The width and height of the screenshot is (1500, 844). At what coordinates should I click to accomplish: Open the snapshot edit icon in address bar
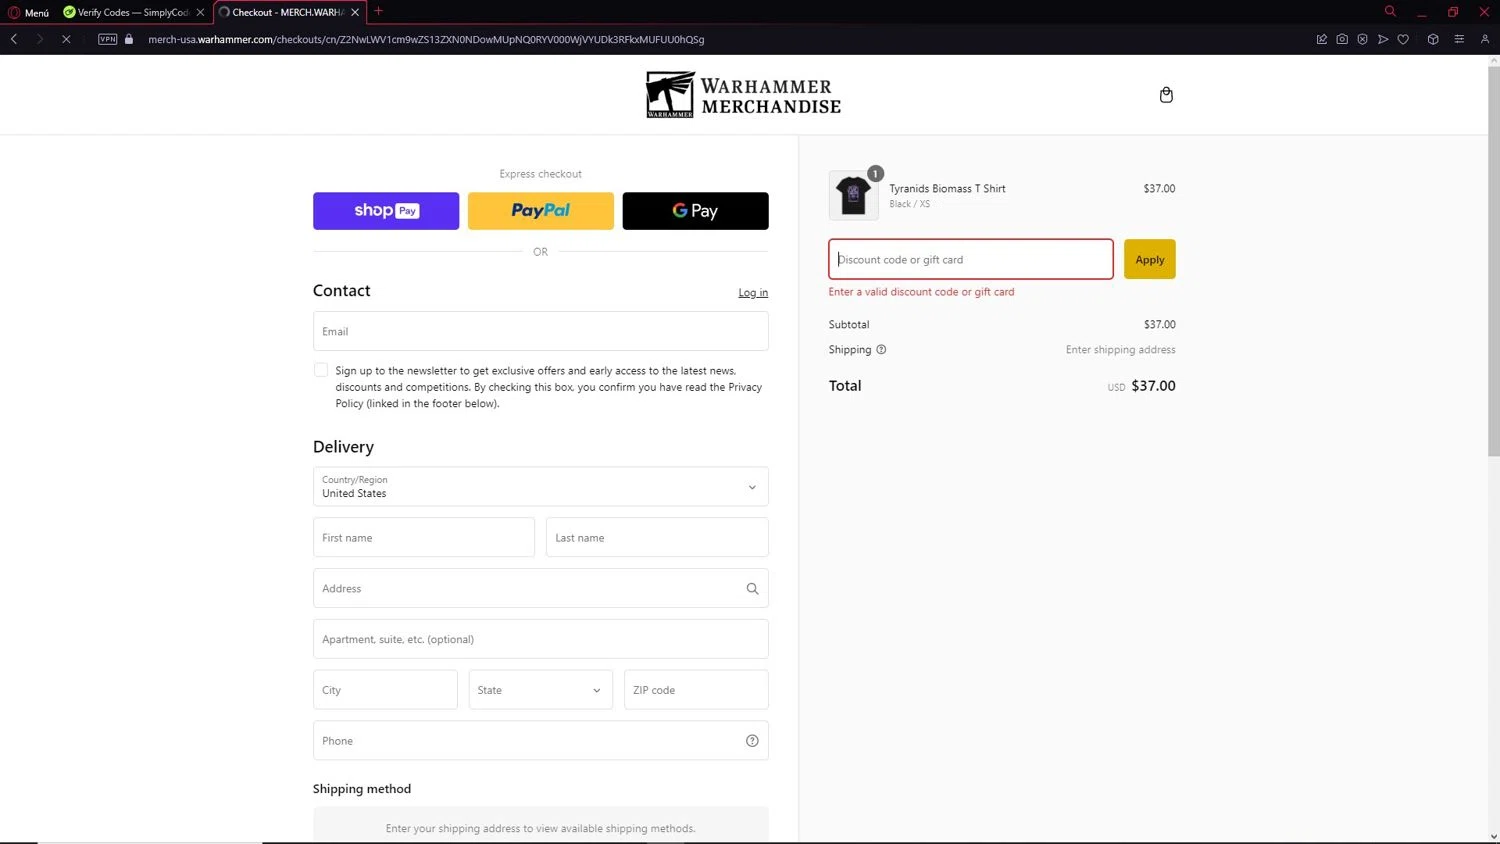tap(1321, 39)
